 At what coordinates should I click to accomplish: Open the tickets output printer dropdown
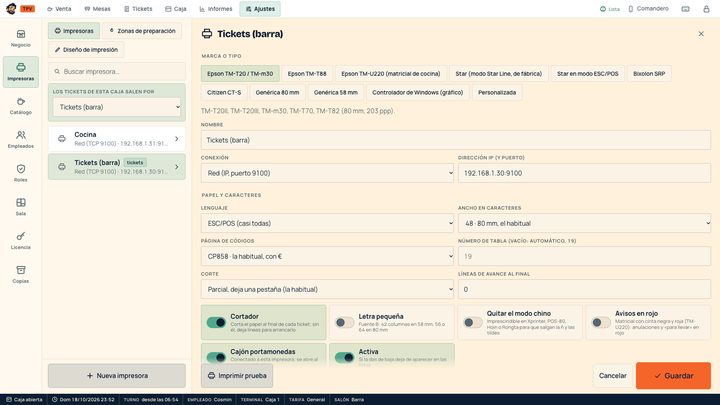[x=117, y=107]
